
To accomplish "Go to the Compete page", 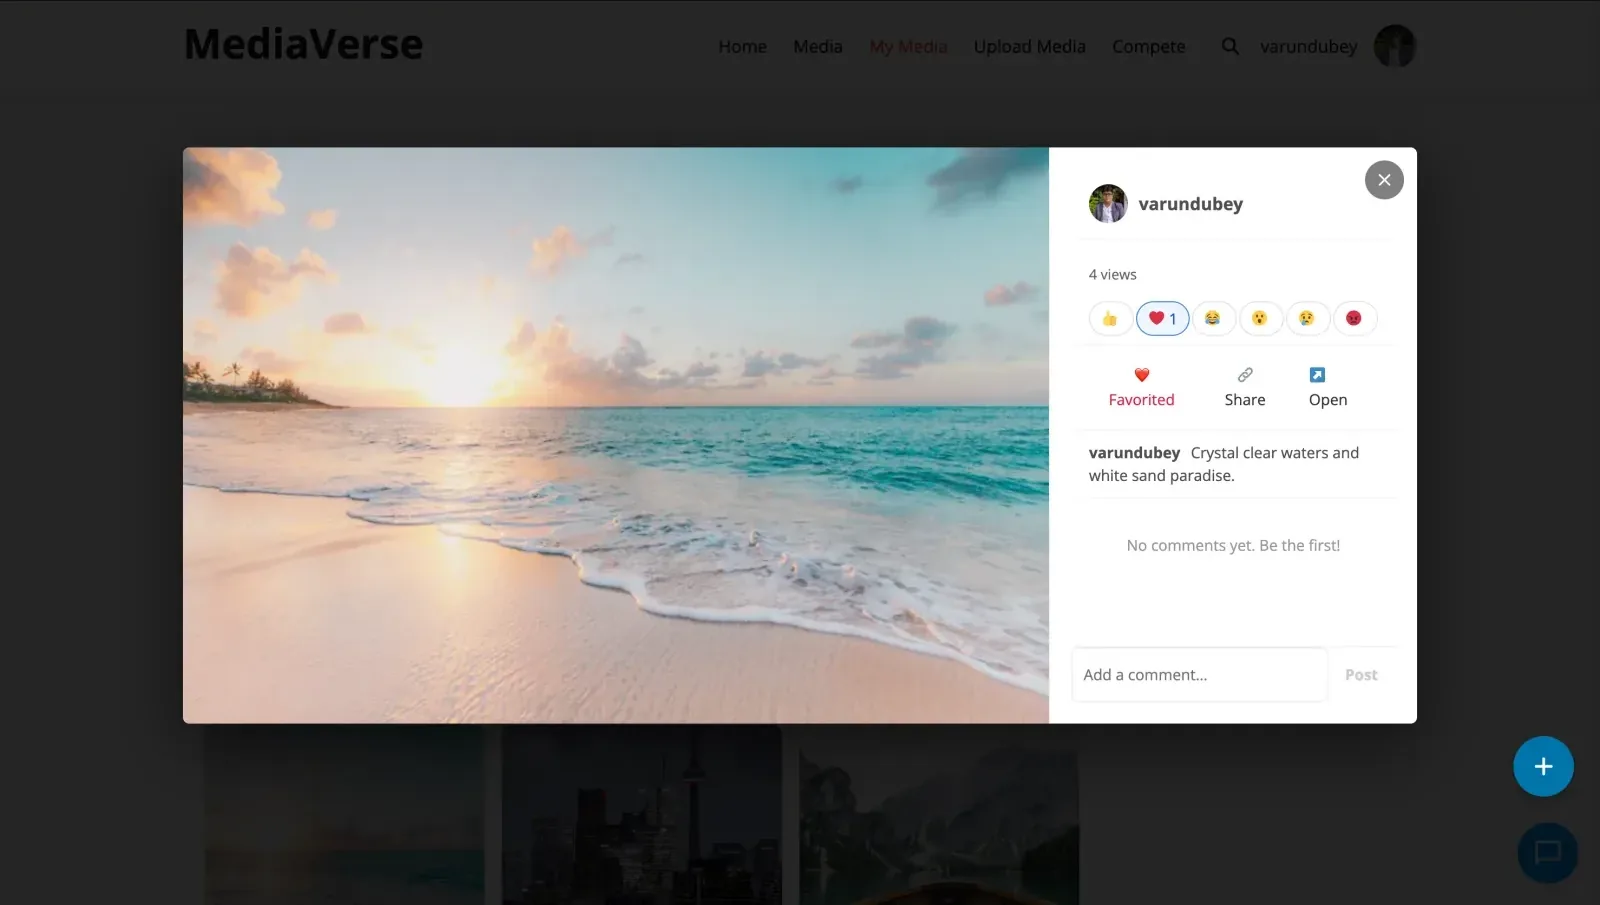I will [x=1148, y=47].
